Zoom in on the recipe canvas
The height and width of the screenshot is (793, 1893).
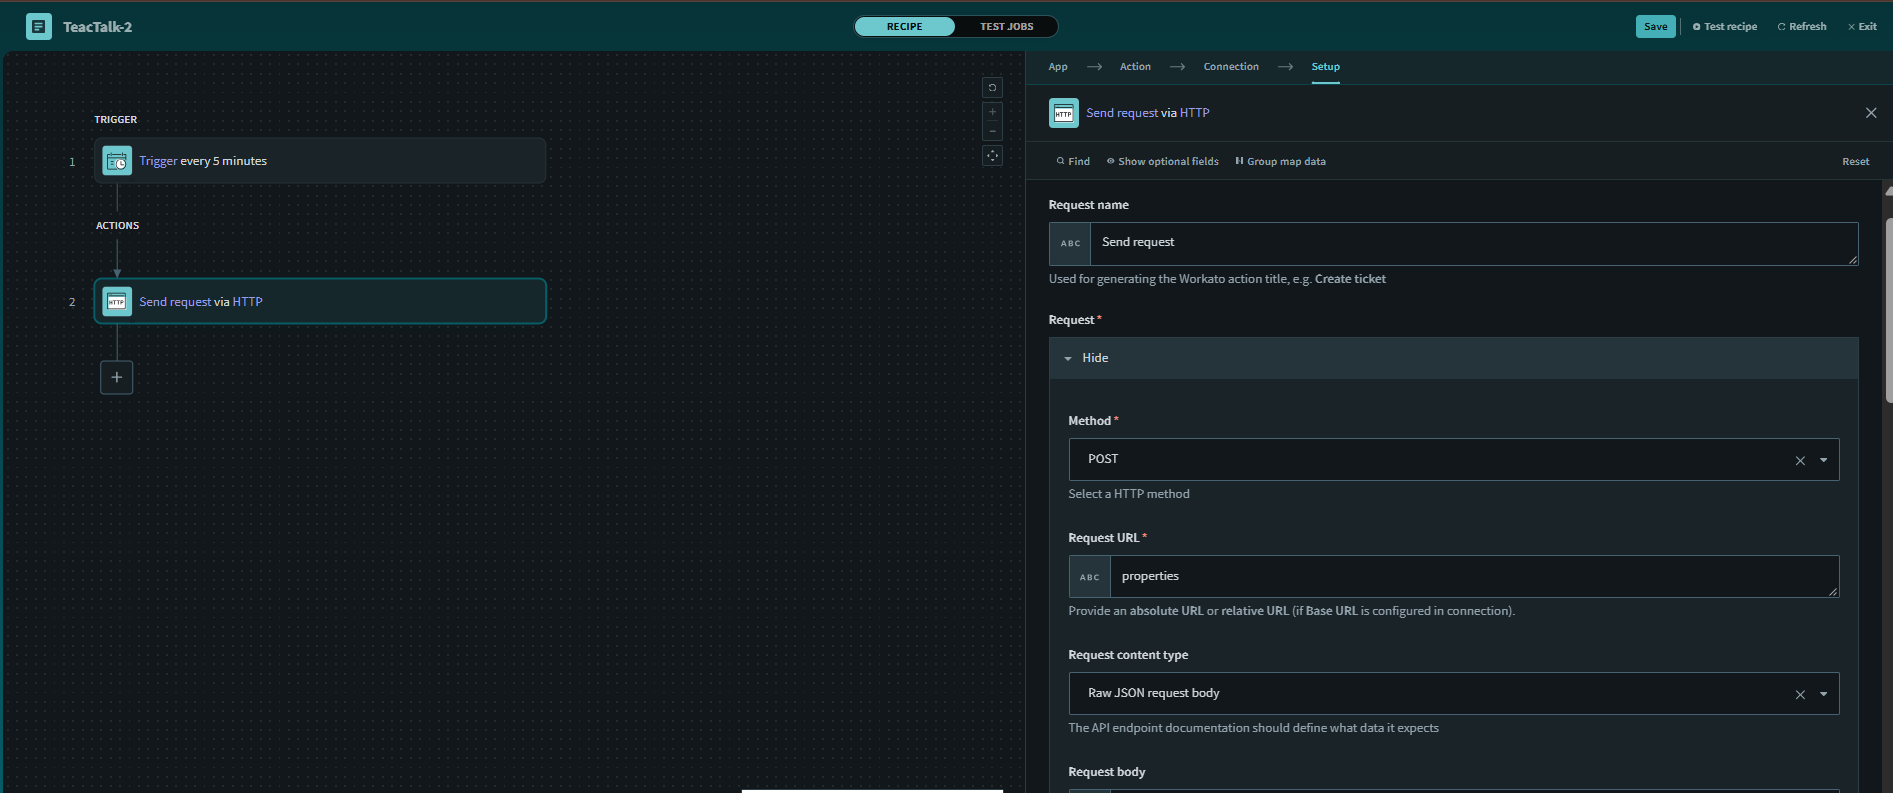(992, 112)
